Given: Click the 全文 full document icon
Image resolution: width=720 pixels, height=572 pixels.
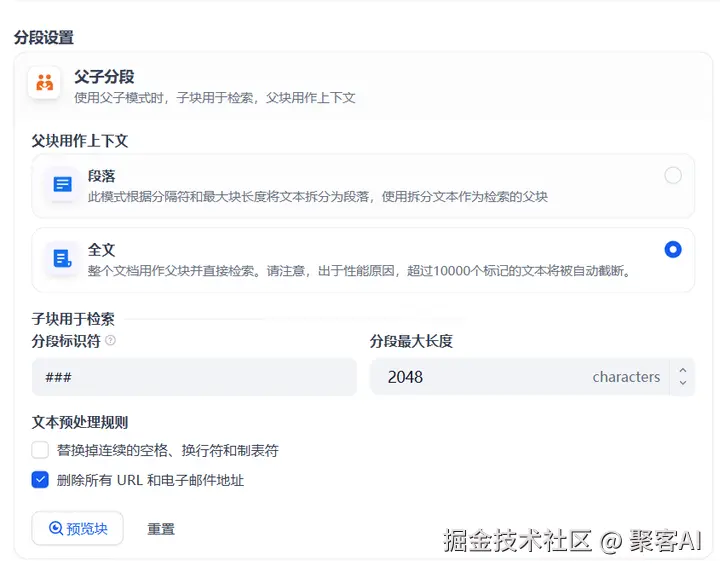Looking at the screenshot, I should coord(62,258).
